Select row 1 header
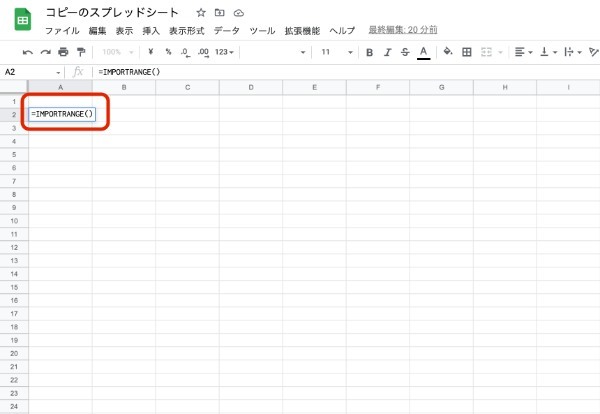 [14, 101]
